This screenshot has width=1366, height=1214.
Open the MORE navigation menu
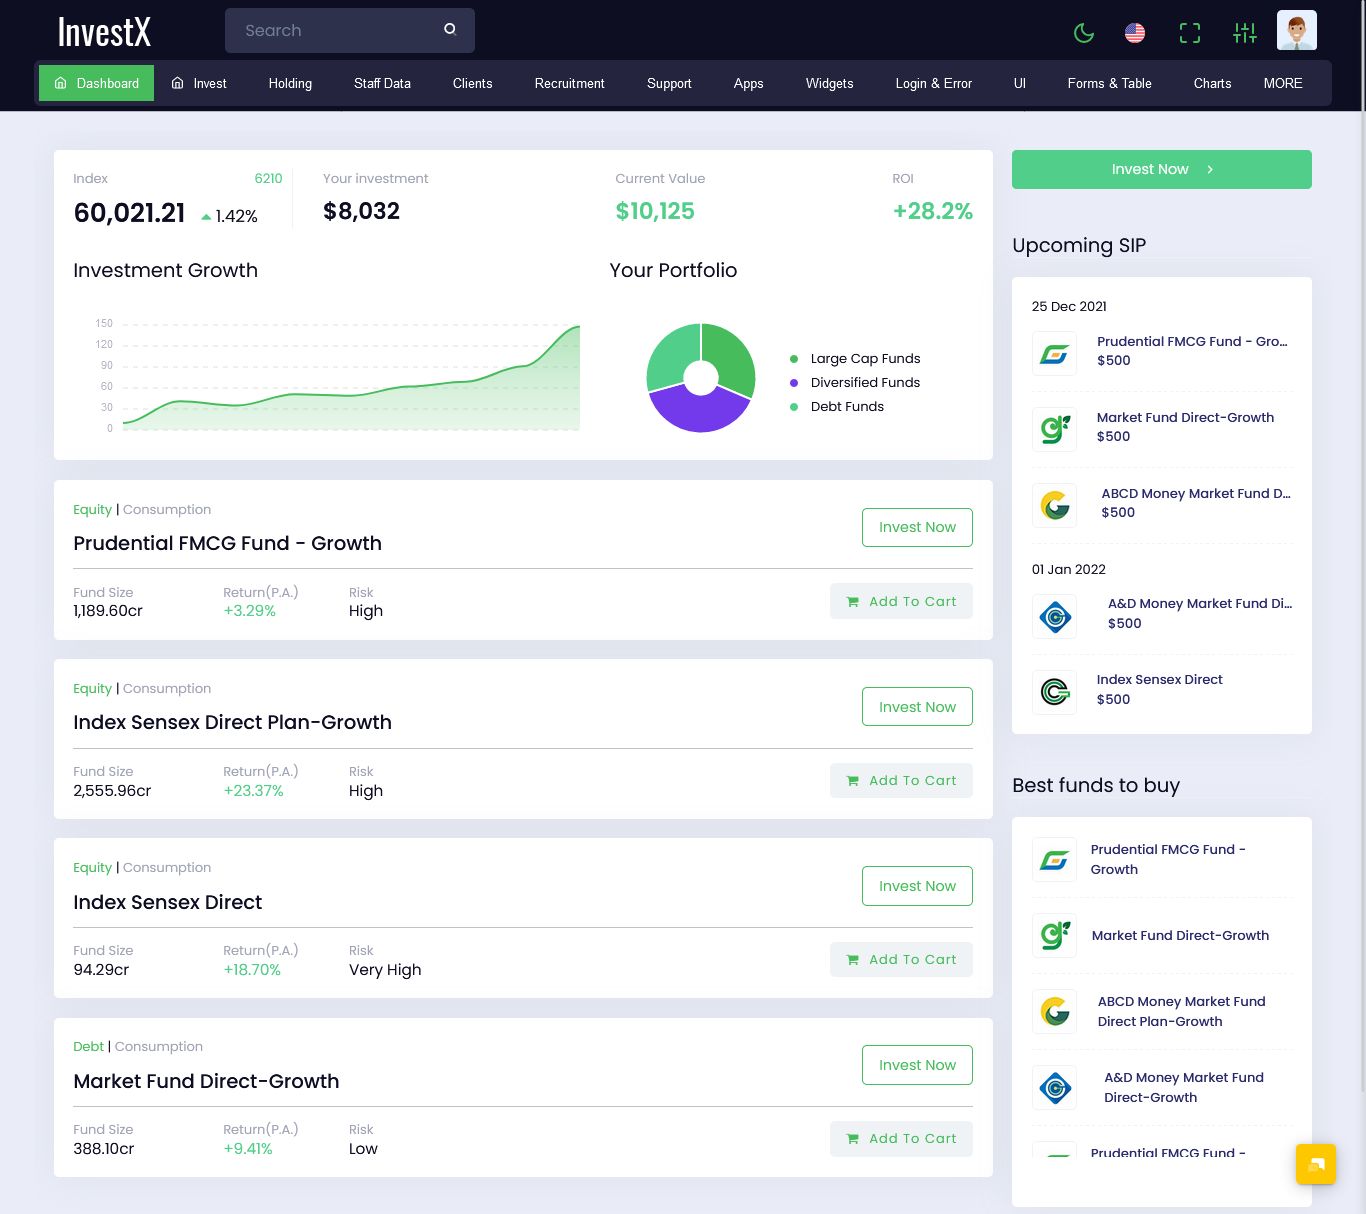click(1283, 83)
